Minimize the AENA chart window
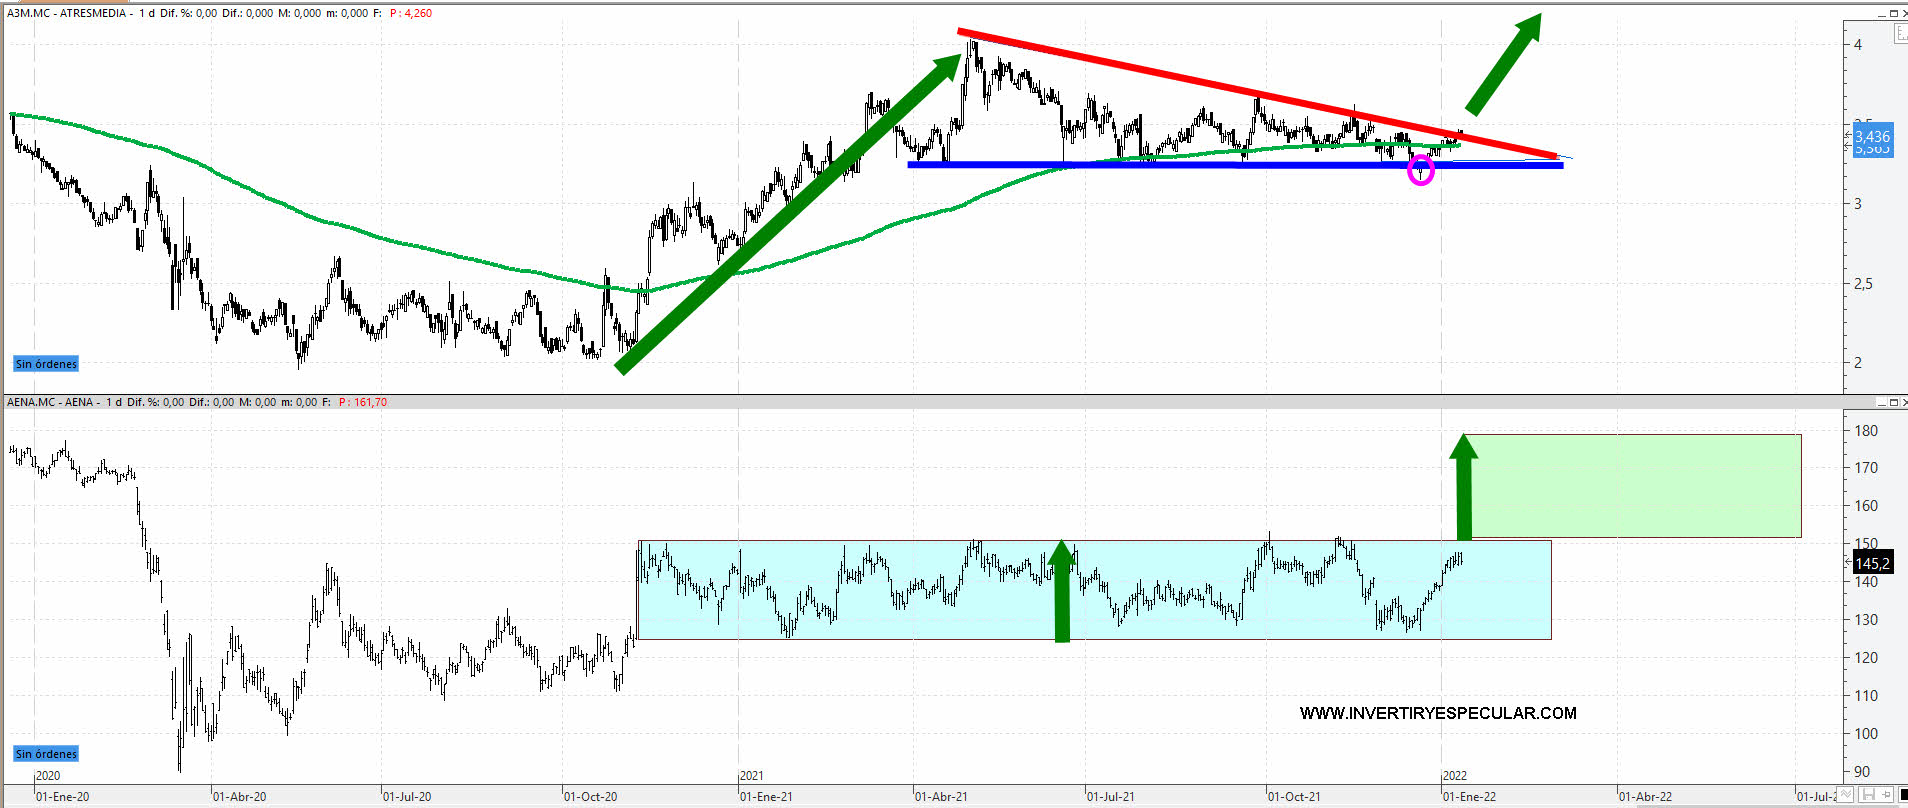 (1880, 402)
